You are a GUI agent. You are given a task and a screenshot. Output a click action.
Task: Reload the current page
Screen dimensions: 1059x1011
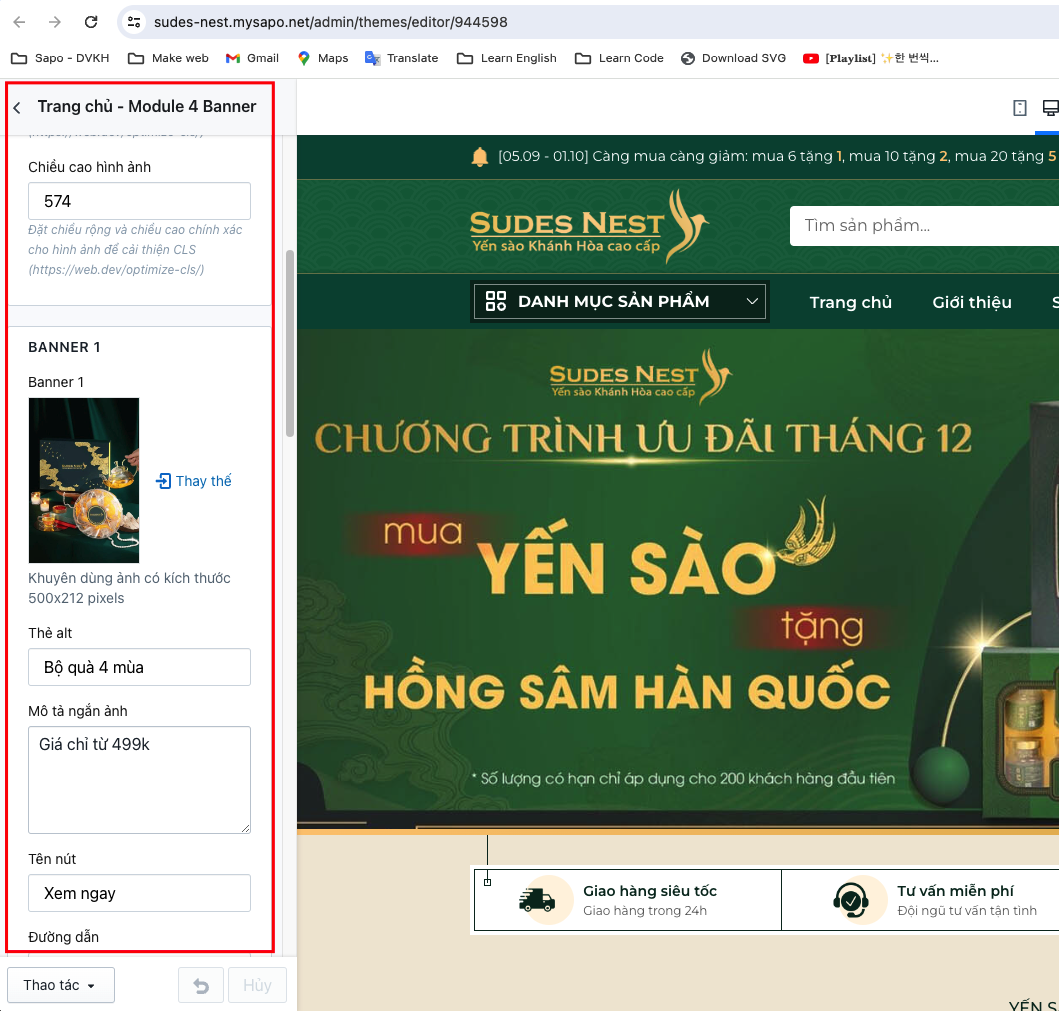click(91, 22)
